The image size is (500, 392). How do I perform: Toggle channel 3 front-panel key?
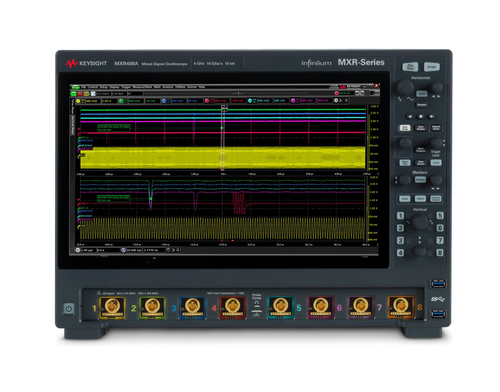click(x=400, y=240)
